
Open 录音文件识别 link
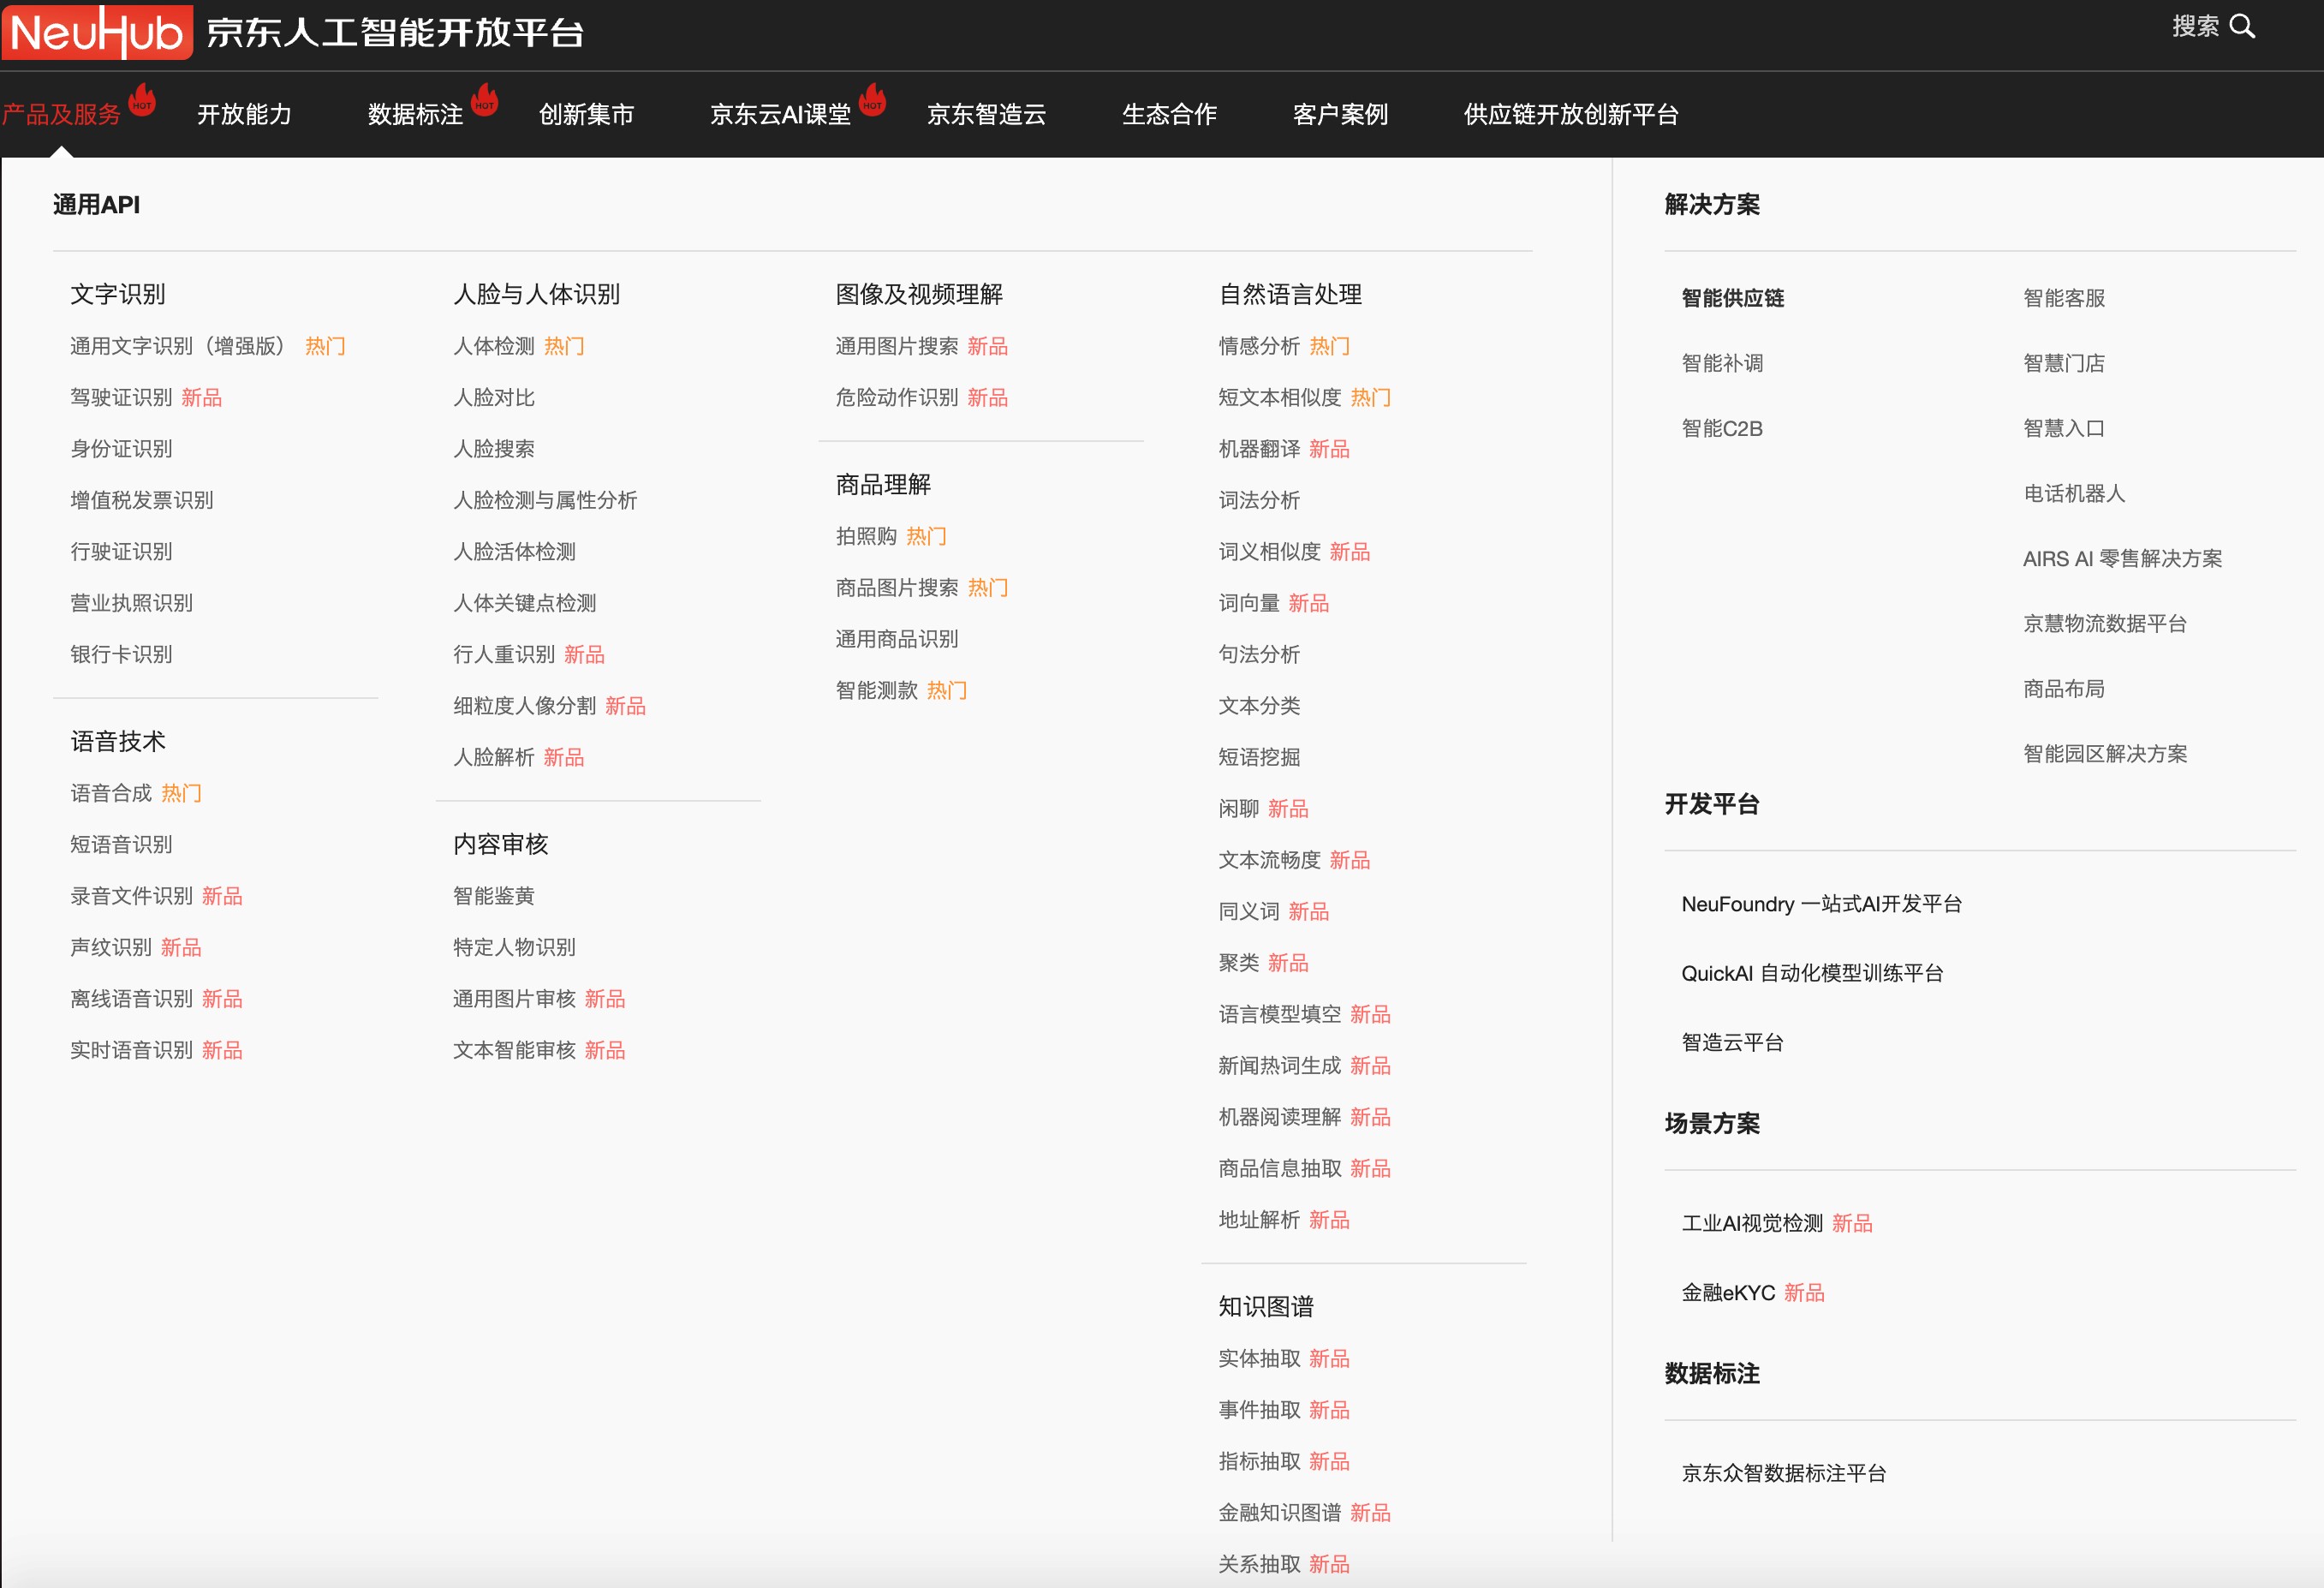click(131, 896)
